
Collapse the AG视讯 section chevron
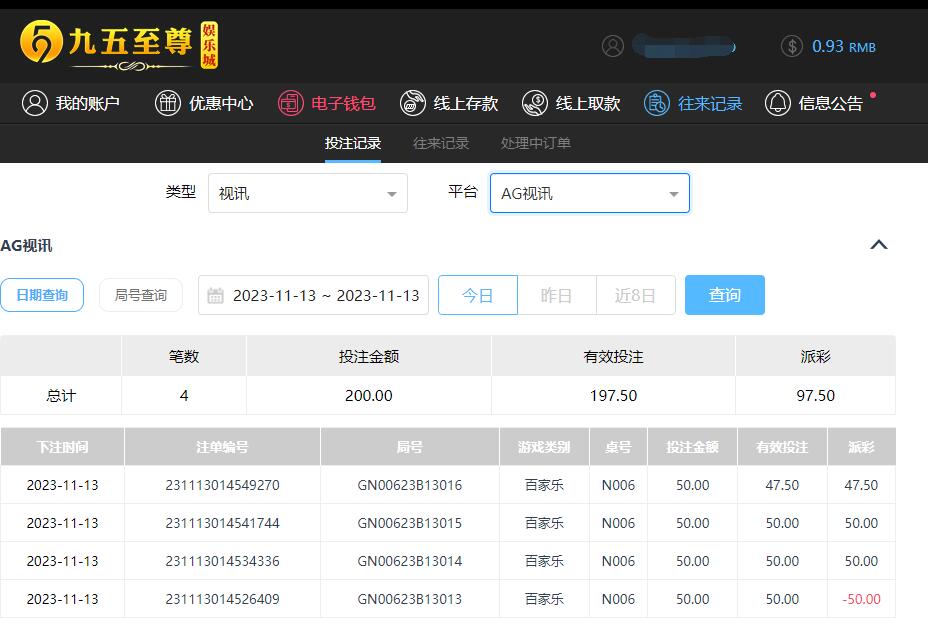[879, 244]
